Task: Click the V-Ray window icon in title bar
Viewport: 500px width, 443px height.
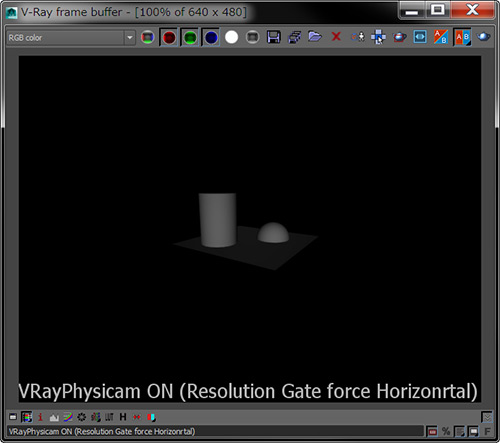Action: (x=12, y=13)
